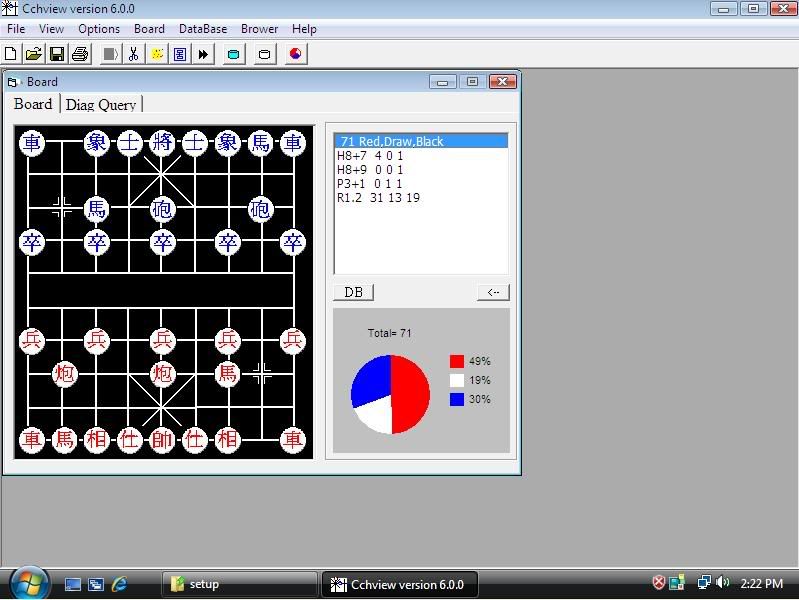Select the Board tab

pyautogui.click(x=33, y=104)
